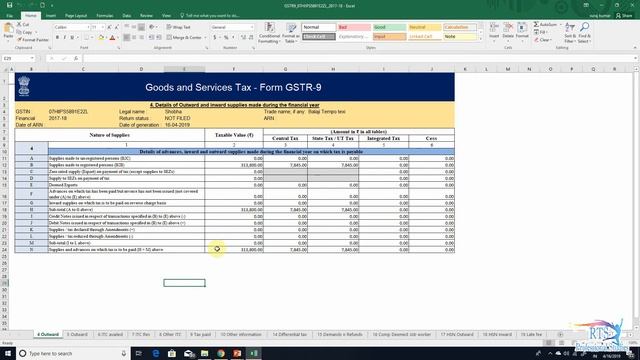Toggle Wrap Text
Screen dimensions: 640x360
coord(178,27)
